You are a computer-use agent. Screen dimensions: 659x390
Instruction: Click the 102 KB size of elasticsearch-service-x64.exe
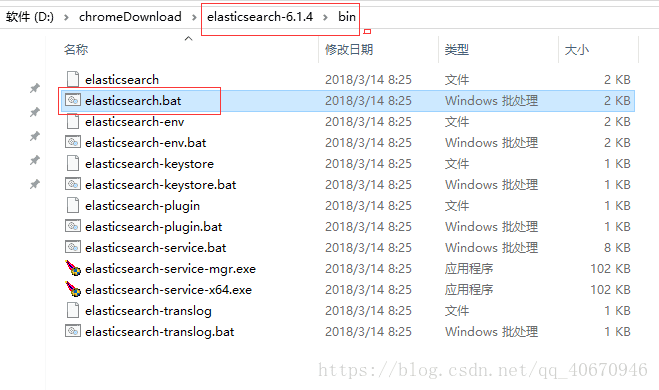coord(611,290)
